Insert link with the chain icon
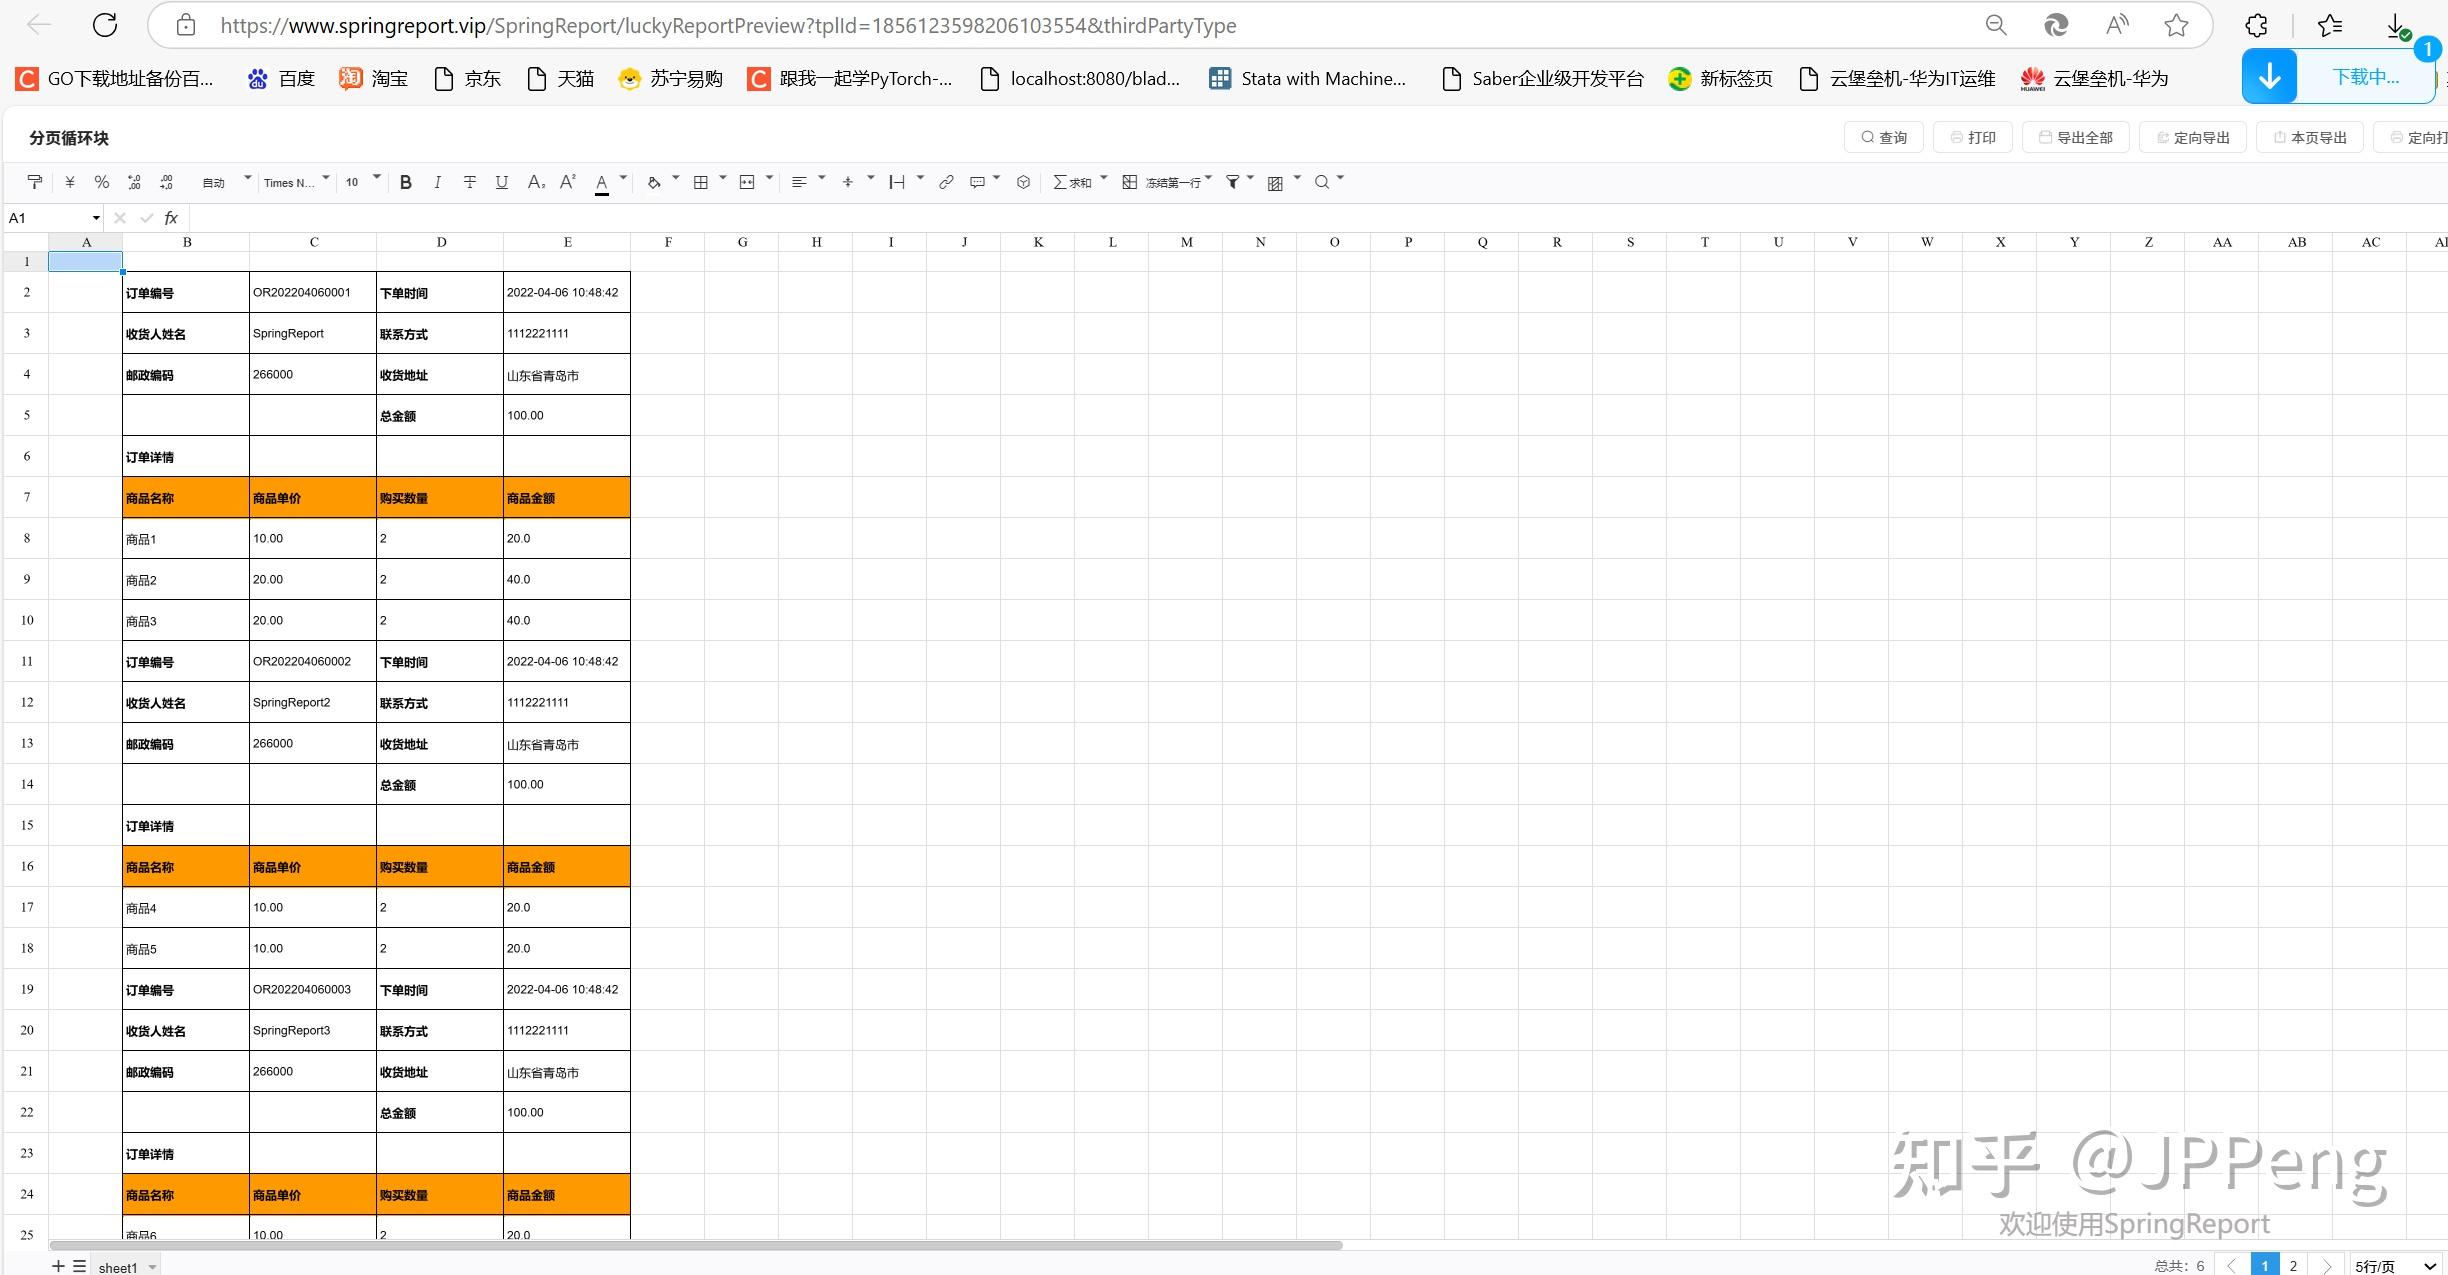The image size is (2448, 1275). pyautogui.click(x=945, y=182)
